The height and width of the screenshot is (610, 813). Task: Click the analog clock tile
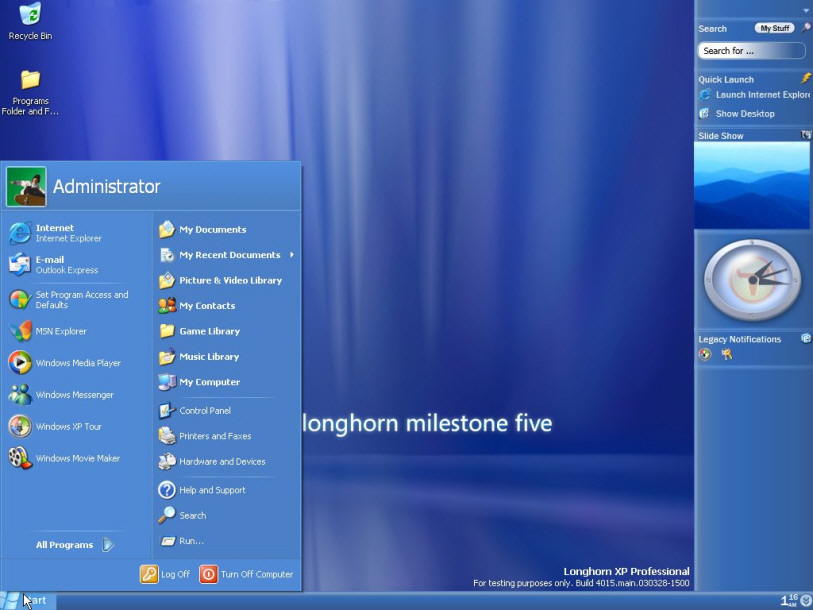click(752, 280)
